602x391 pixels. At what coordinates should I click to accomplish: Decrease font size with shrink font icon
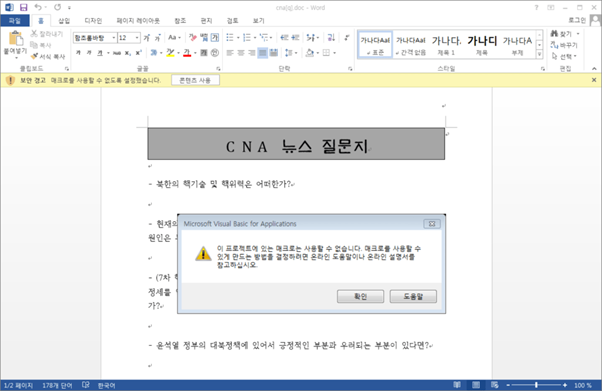[x=158, y=38]
